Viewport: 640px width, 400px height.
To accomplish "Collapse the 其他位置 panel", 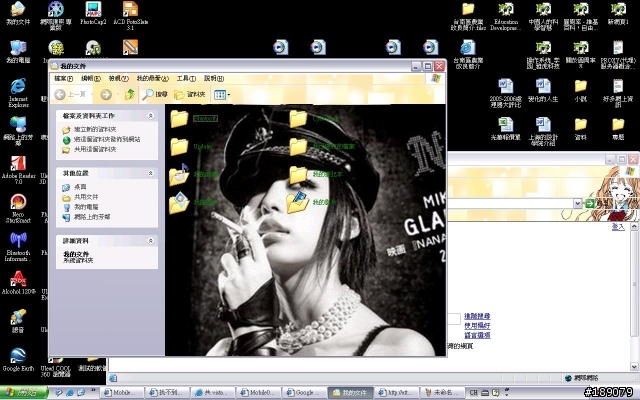I will click(x=151, y=173).
